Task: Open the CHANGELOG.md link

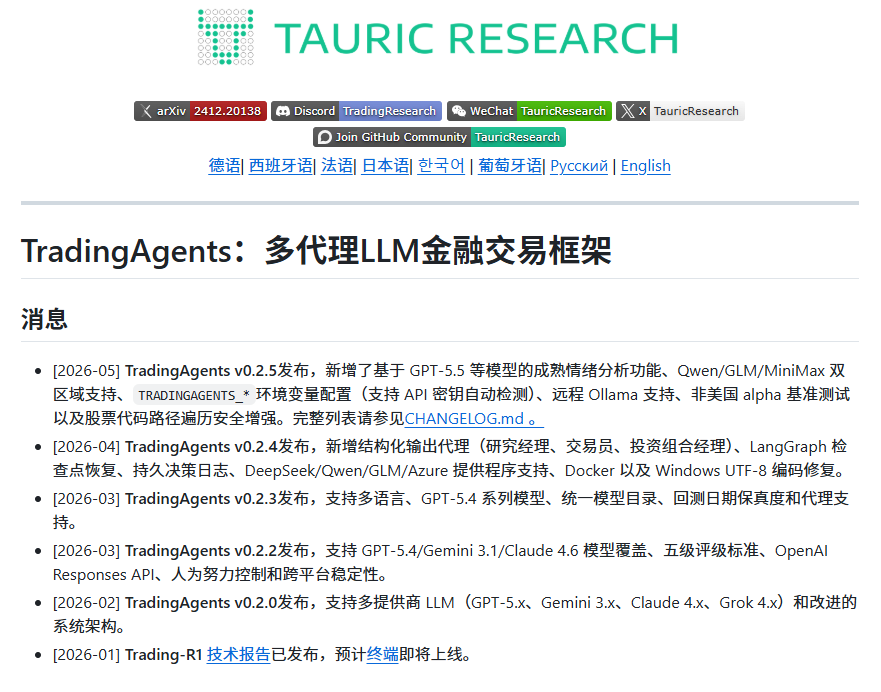Action: pyautogui.click(x=474, y=418)
